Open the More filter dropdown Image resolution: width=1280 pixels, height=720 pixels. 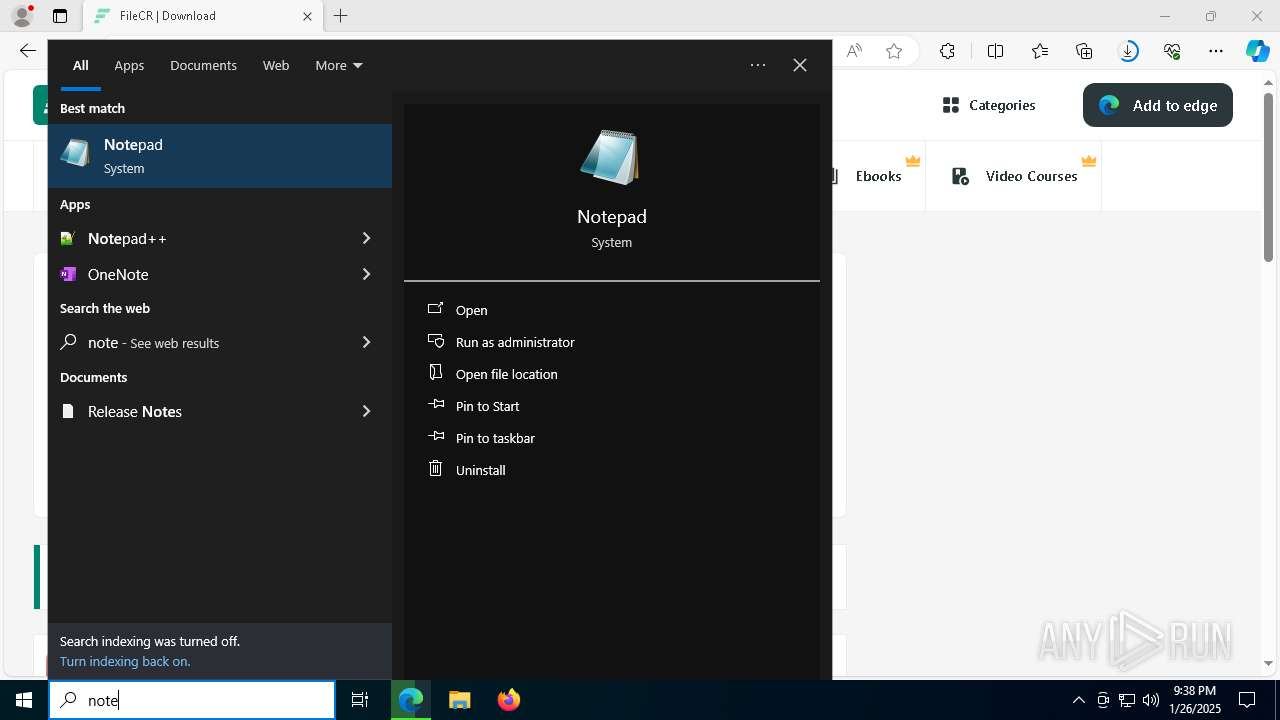click(x=339, y=65)
